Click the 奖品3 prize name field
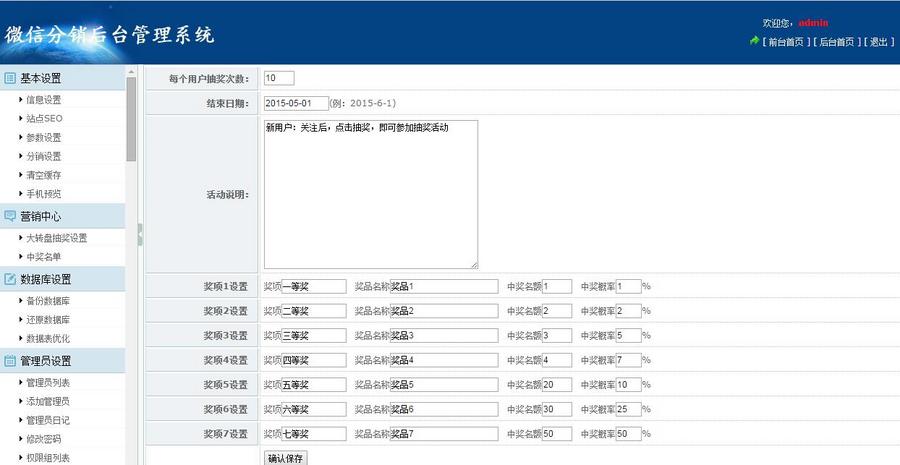Image resolution: width=900 pixels, height=465 pixels. click(444, 335)
